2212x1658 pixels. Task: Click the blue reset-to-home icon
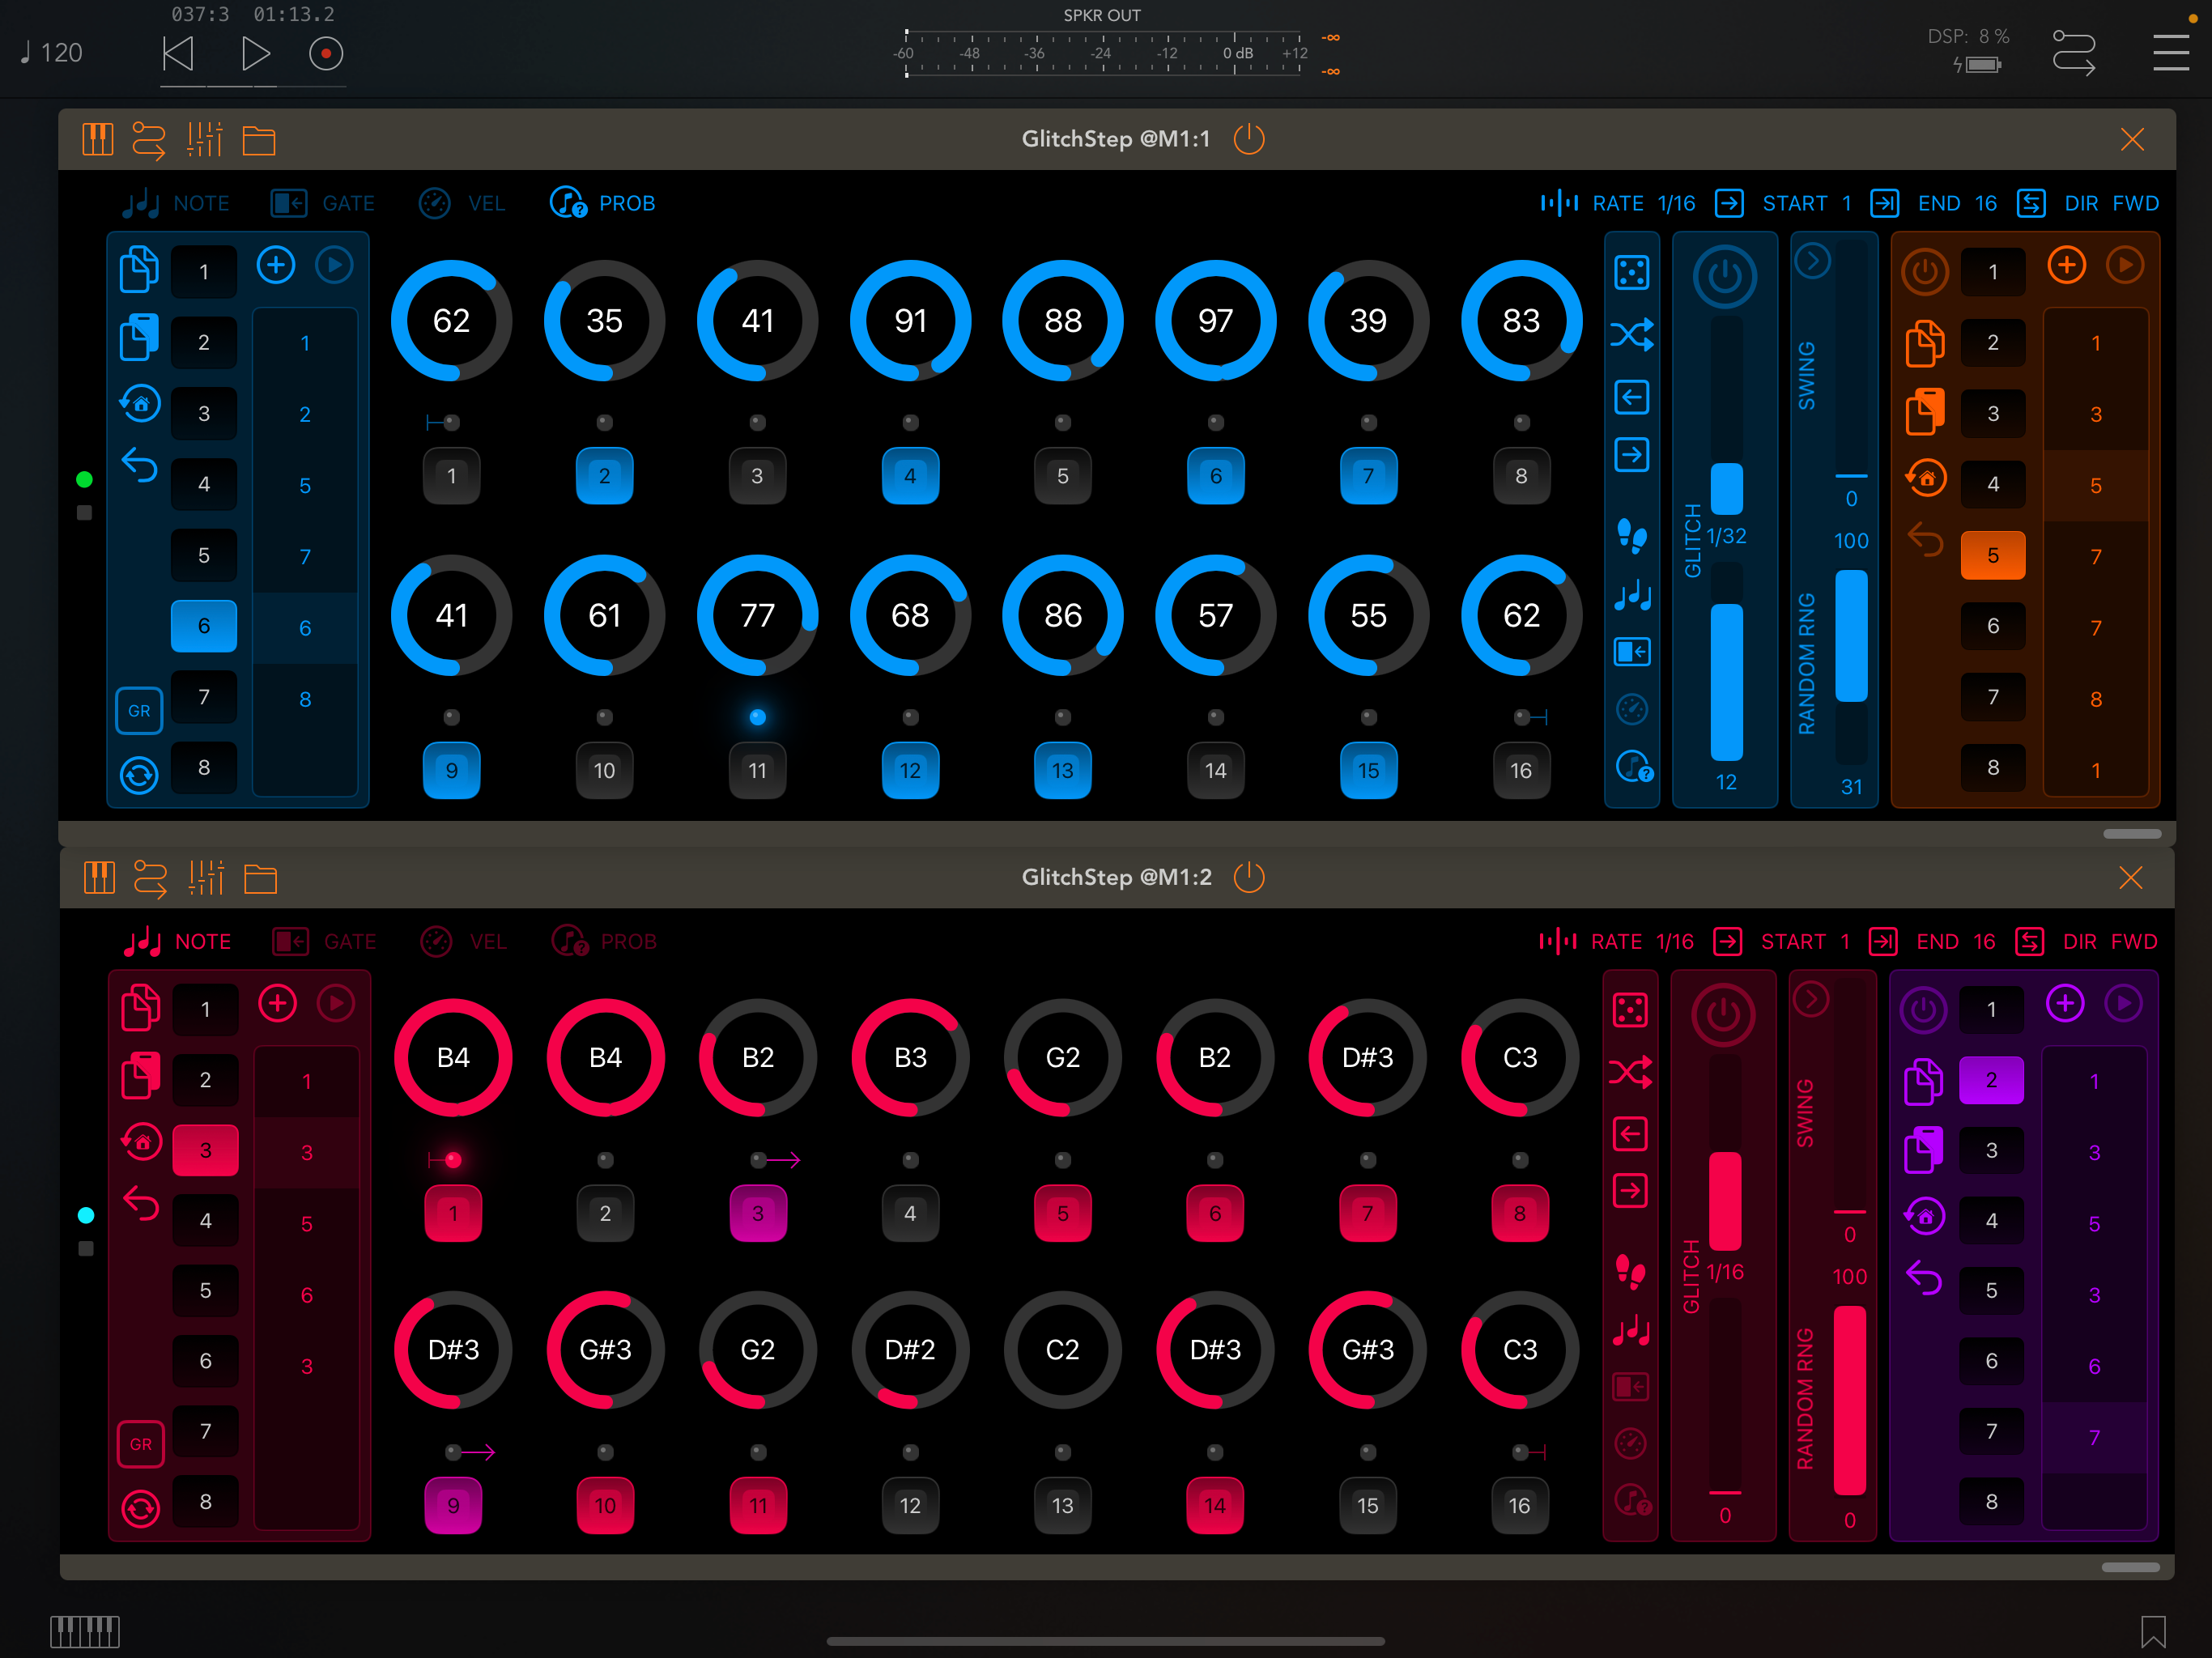pyautogui.click(x=139, y=404)
